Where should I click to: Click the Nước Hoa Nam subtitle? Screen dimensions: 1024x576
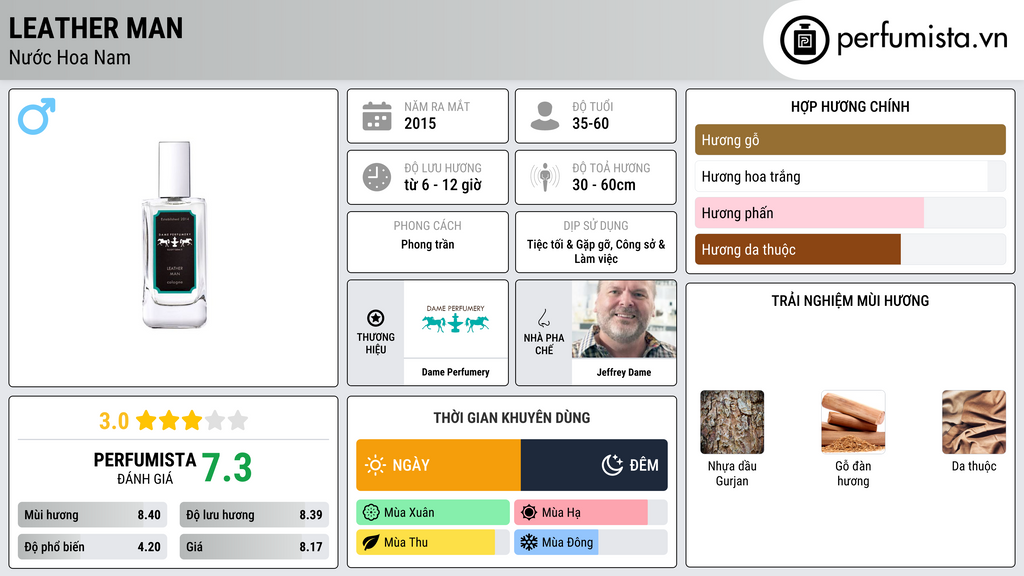point(70,57)
